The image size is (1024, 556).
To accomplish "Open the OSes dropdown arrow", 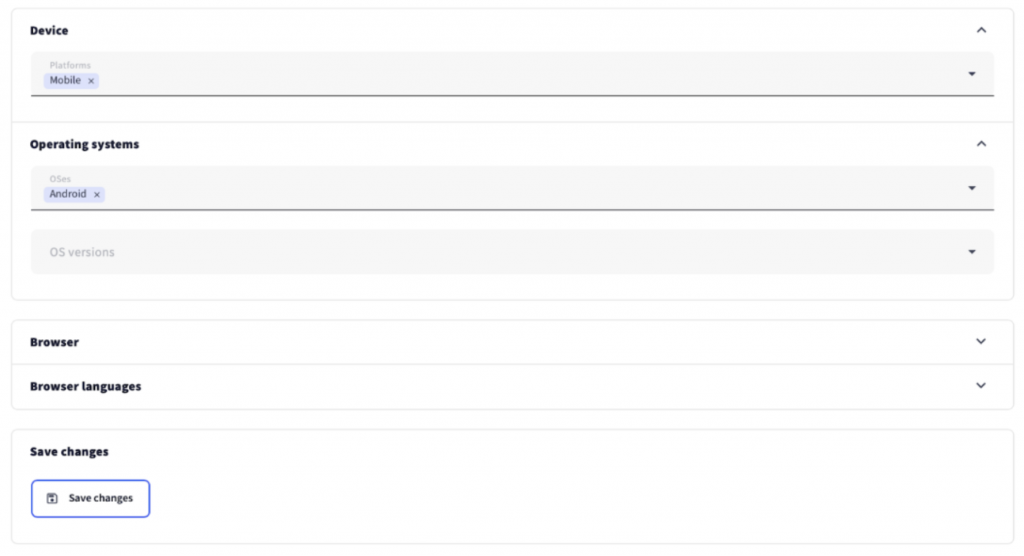I will click(972, 188).
